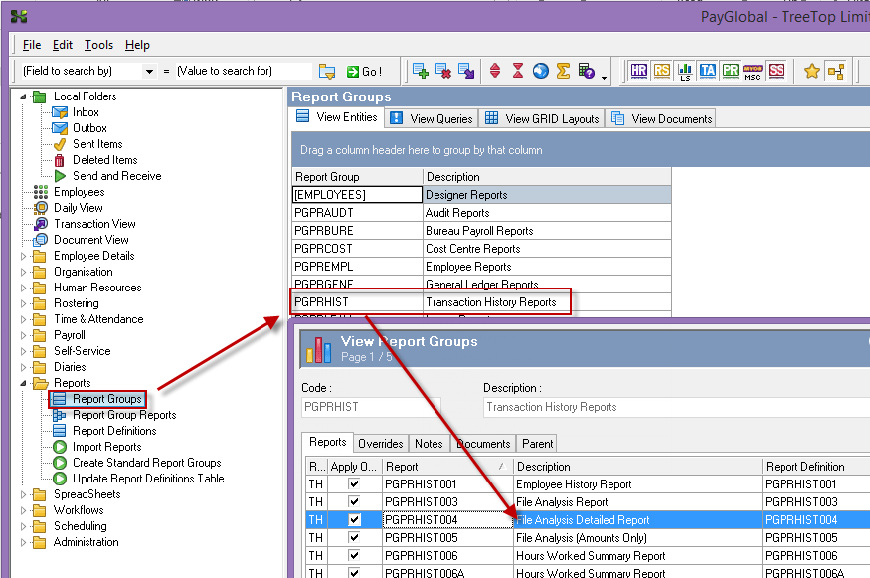Open the Tools menu

pos(98,45)
